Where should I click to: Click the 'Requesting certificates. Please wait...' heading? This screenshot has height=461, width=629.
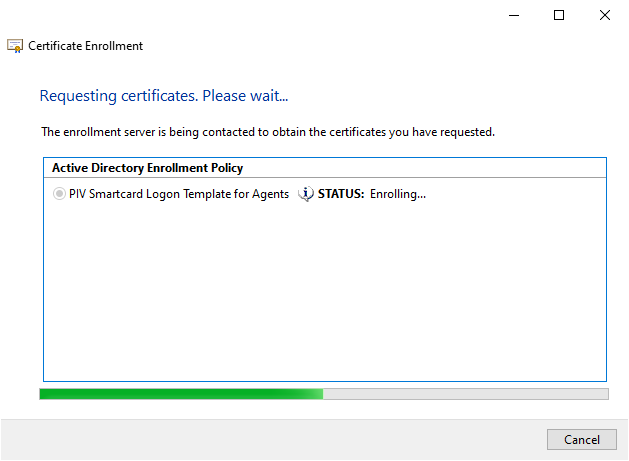click(x=164, y=96)
